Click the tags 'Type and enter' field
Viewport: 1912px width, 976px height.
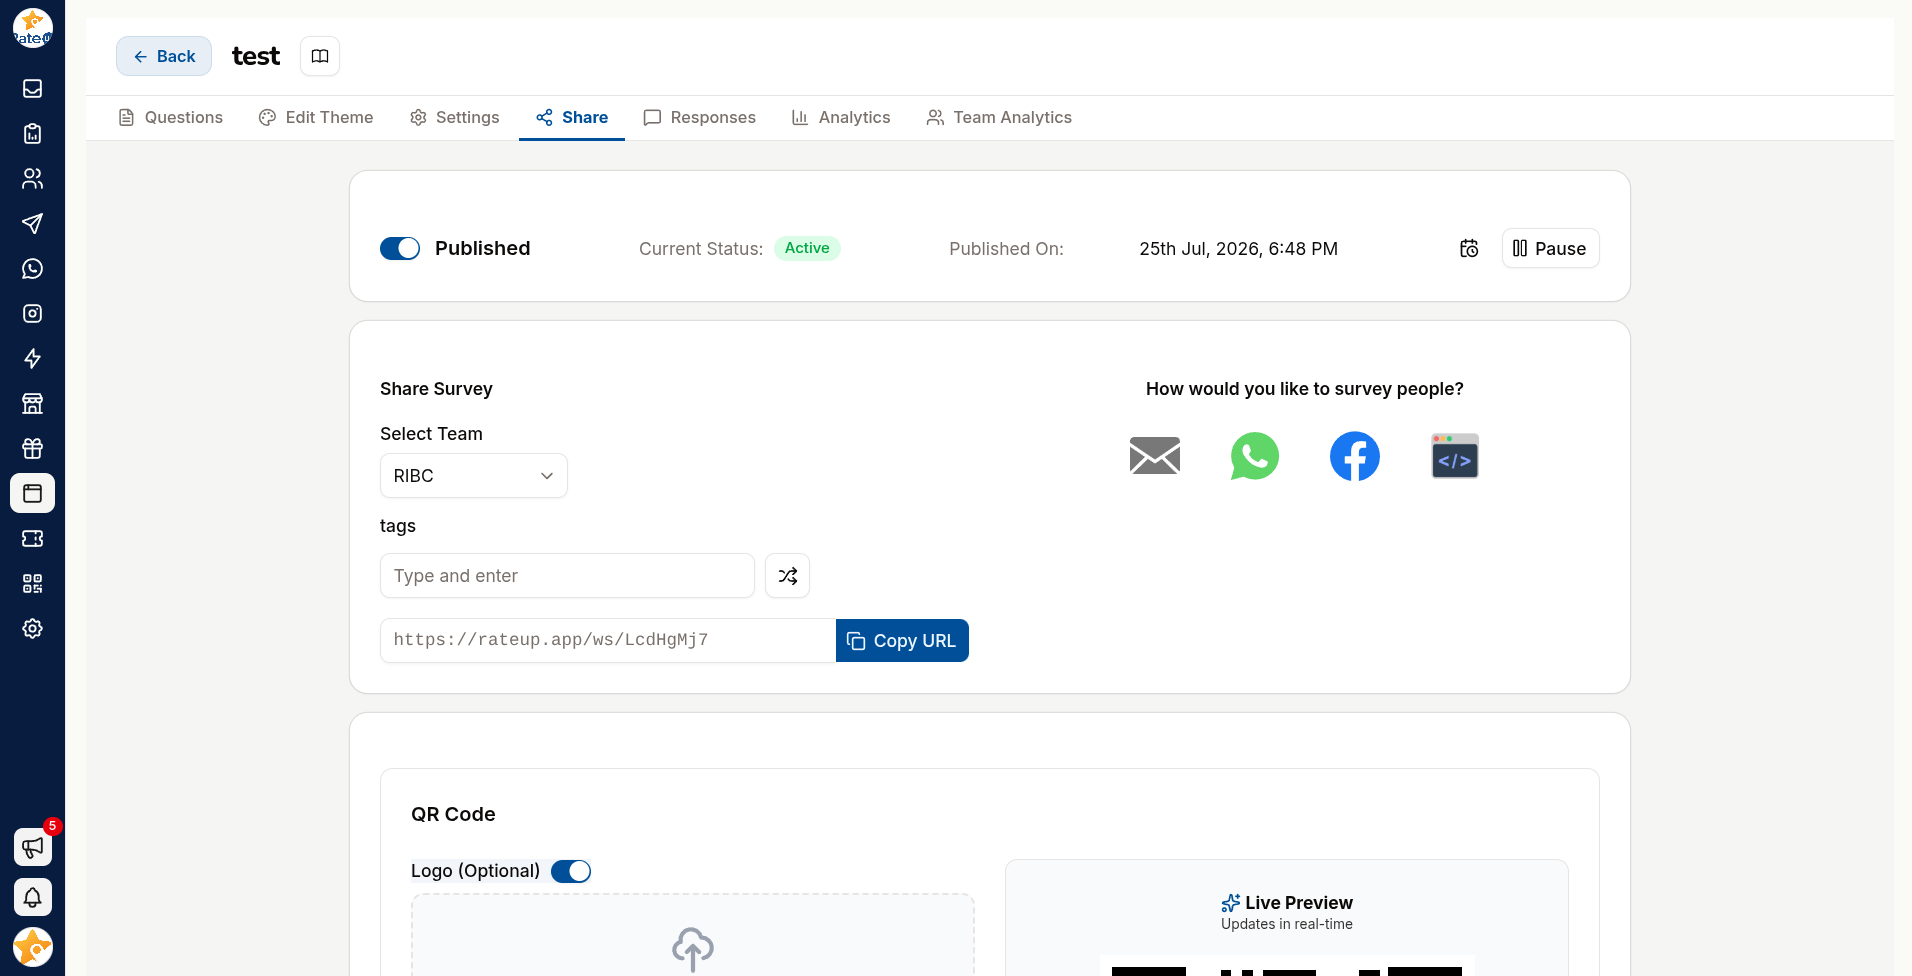pos(567,576)
